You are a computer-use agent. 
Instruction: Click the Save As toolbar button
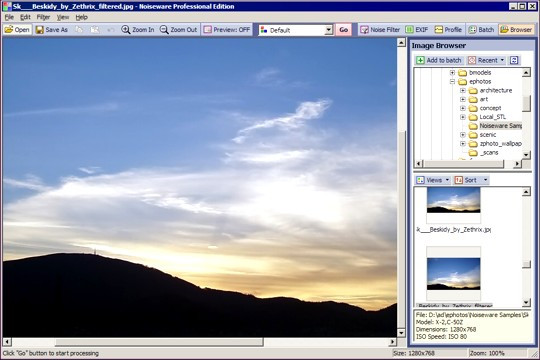tap(52, 30)
